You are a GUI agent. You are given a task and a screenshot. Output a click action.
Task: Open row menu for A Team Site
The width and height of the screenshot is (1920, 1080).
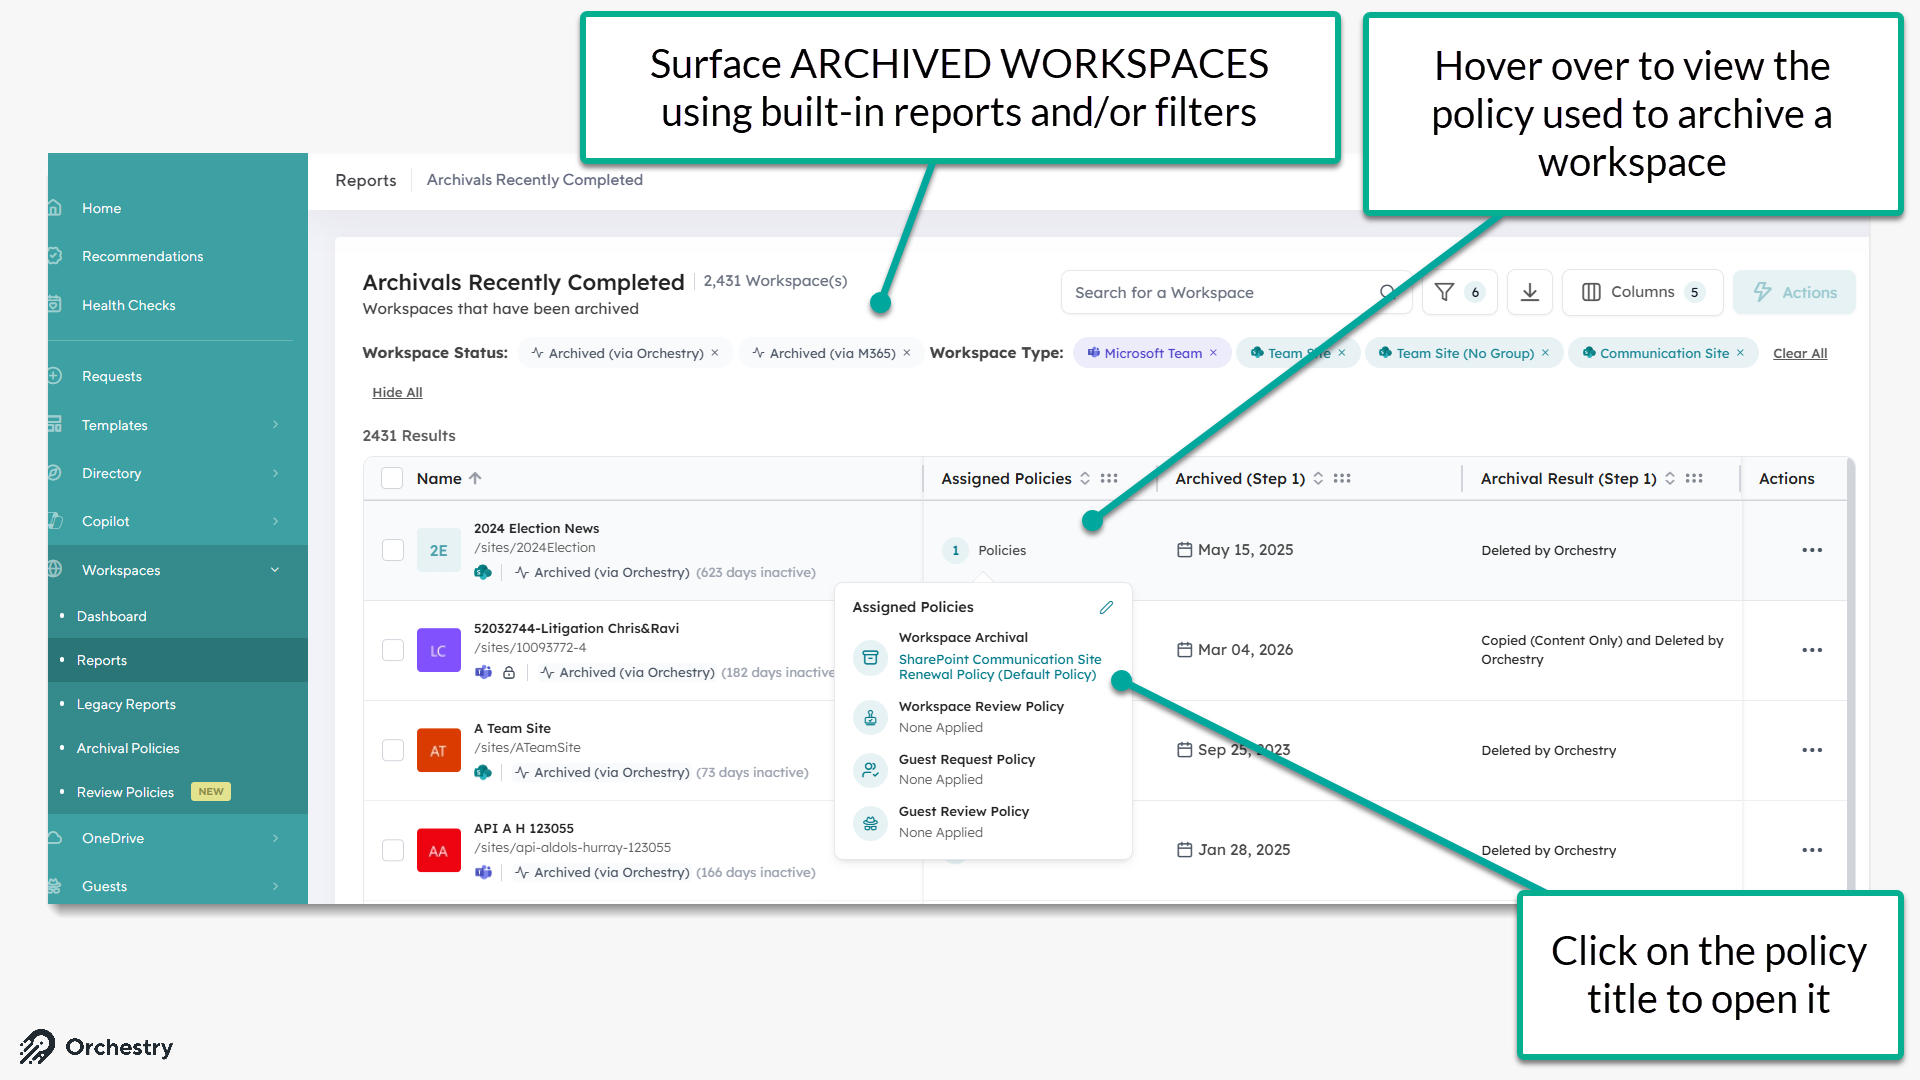[x=1812, y=750]
